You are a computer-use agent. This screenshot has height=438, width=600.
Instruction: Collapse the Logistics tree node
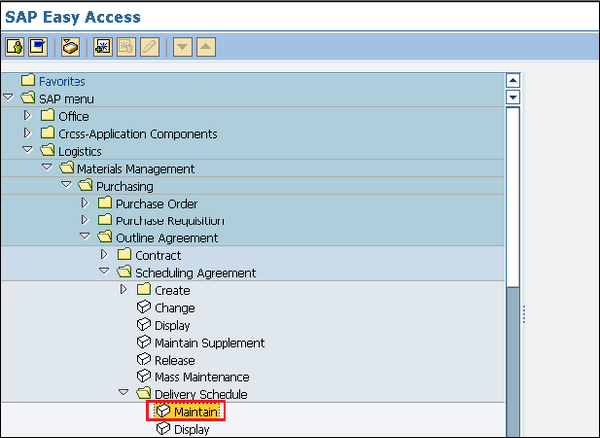pos(27,151)
